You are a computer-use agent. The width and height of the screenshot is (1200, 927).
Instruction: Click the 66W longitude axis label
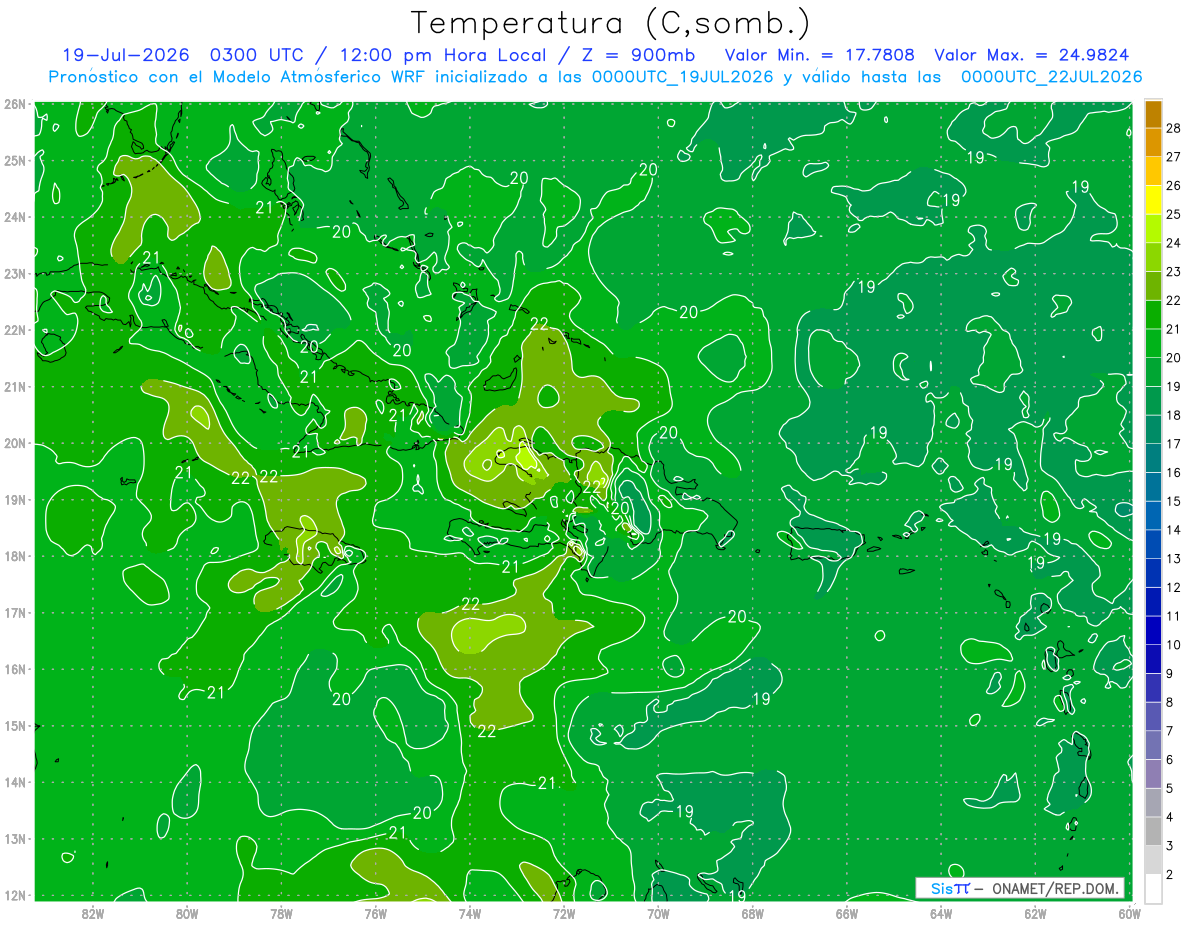coord(847,913)
